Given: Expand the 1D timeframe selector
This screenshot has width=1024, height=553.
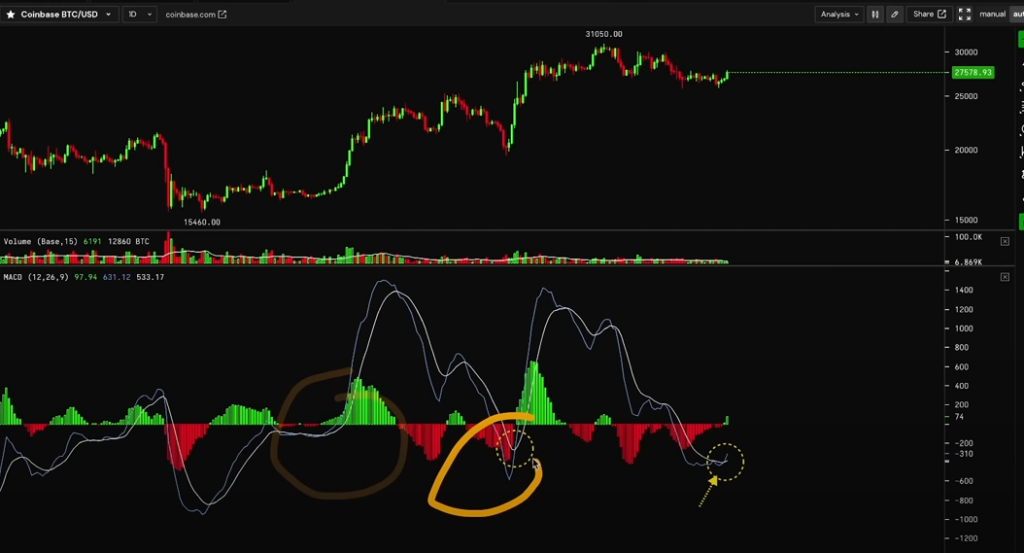Looking at the screenshot, I should click(139, 14).
